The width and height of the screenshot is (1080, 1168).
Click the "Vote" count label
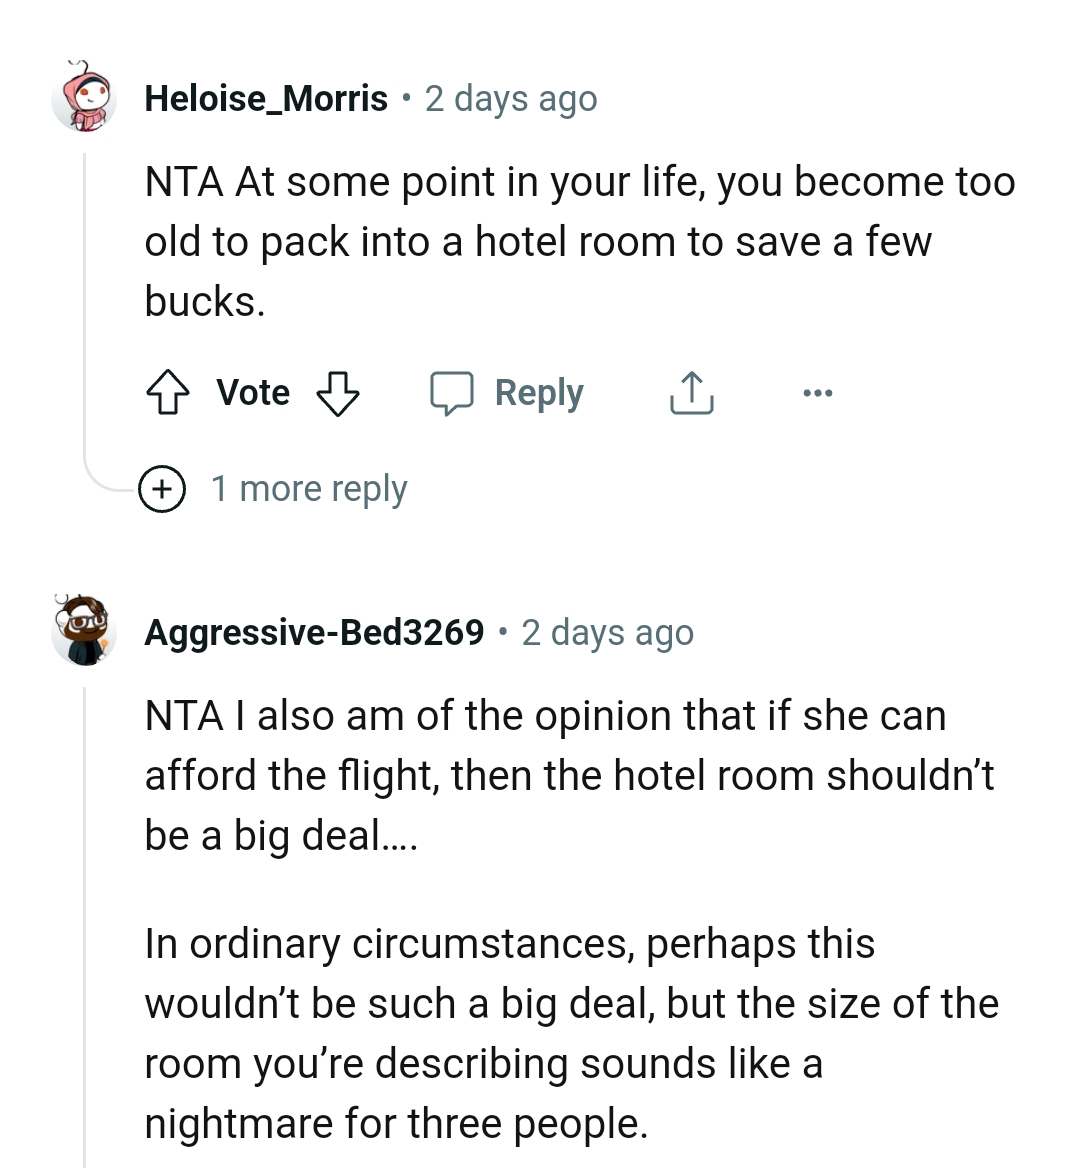tap(253, 393)
